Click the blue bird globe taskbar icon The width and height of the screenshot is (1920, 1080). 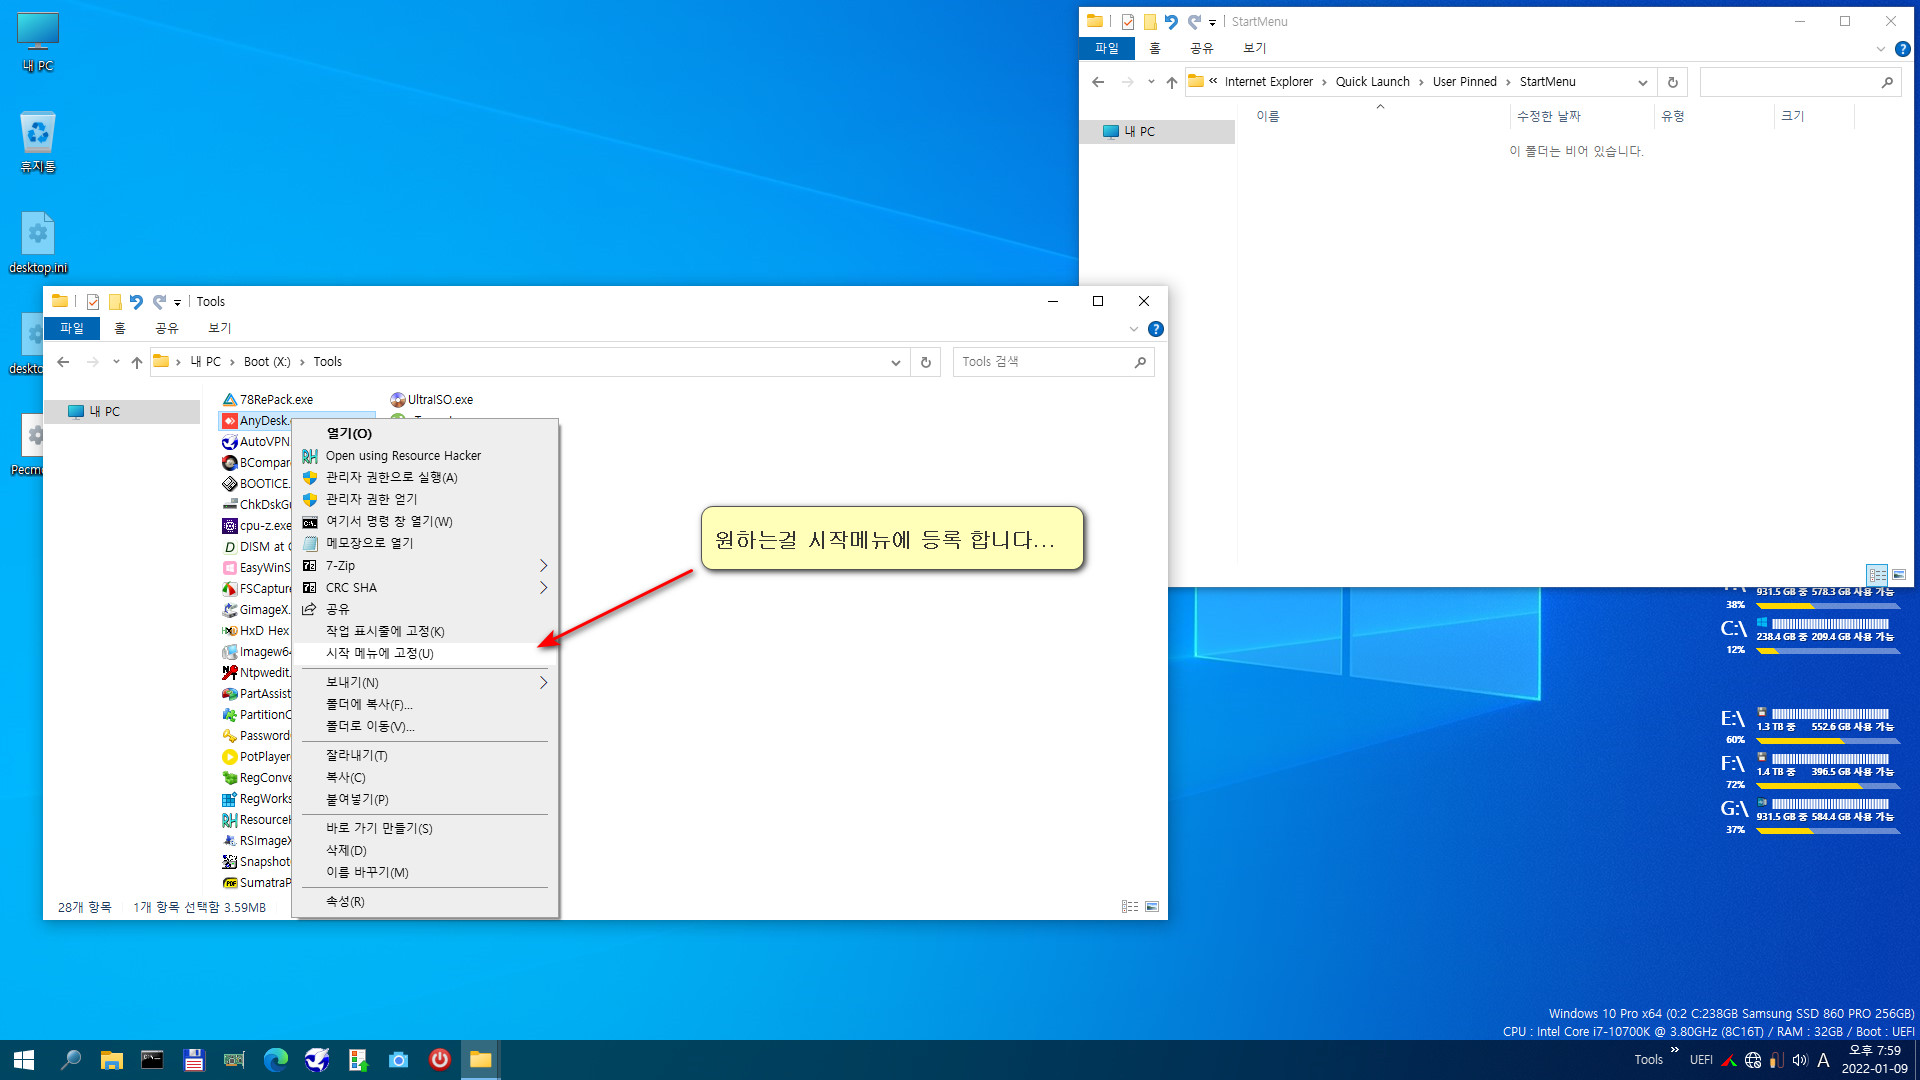[316, 1060]
